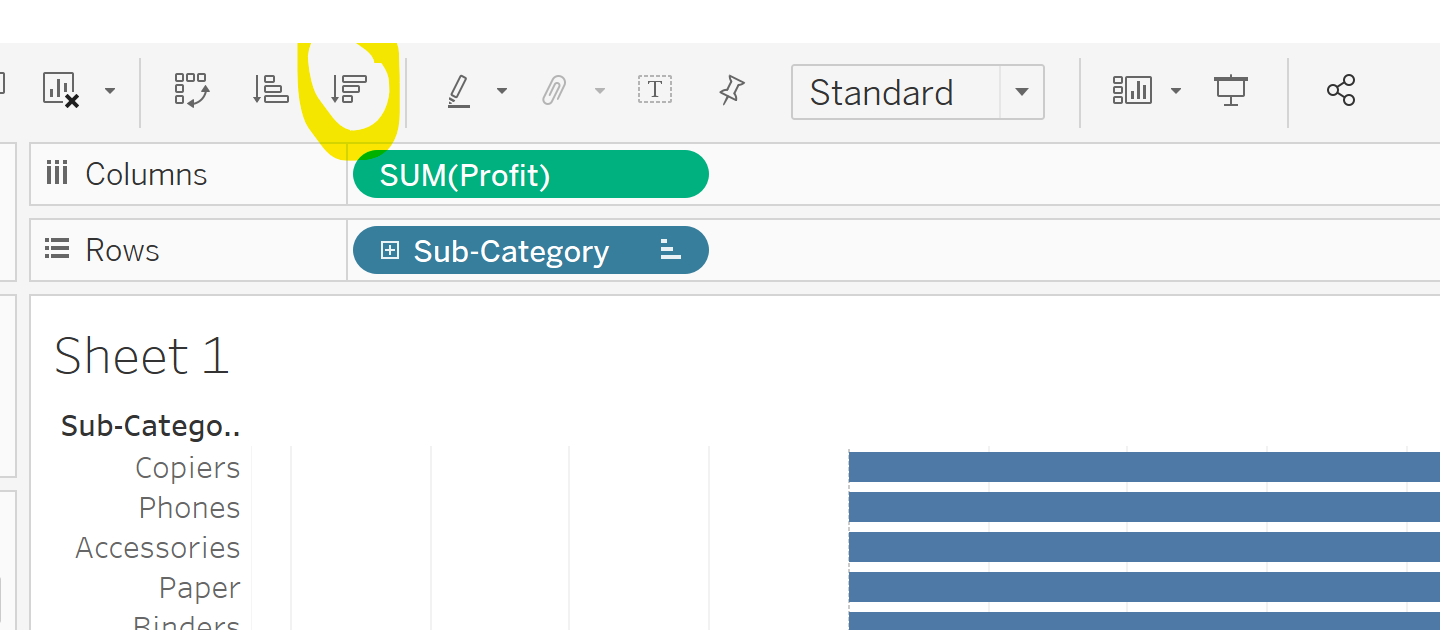Click the Group Members paperclip icon
Screen dimensions: 1440x630
point(553,91)
